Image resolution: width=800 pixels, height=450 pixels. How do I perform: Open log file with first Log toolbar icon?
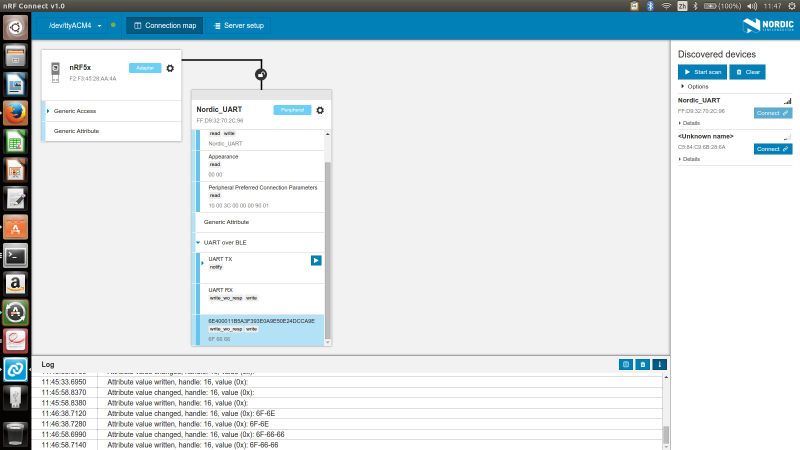click(626, 364)
